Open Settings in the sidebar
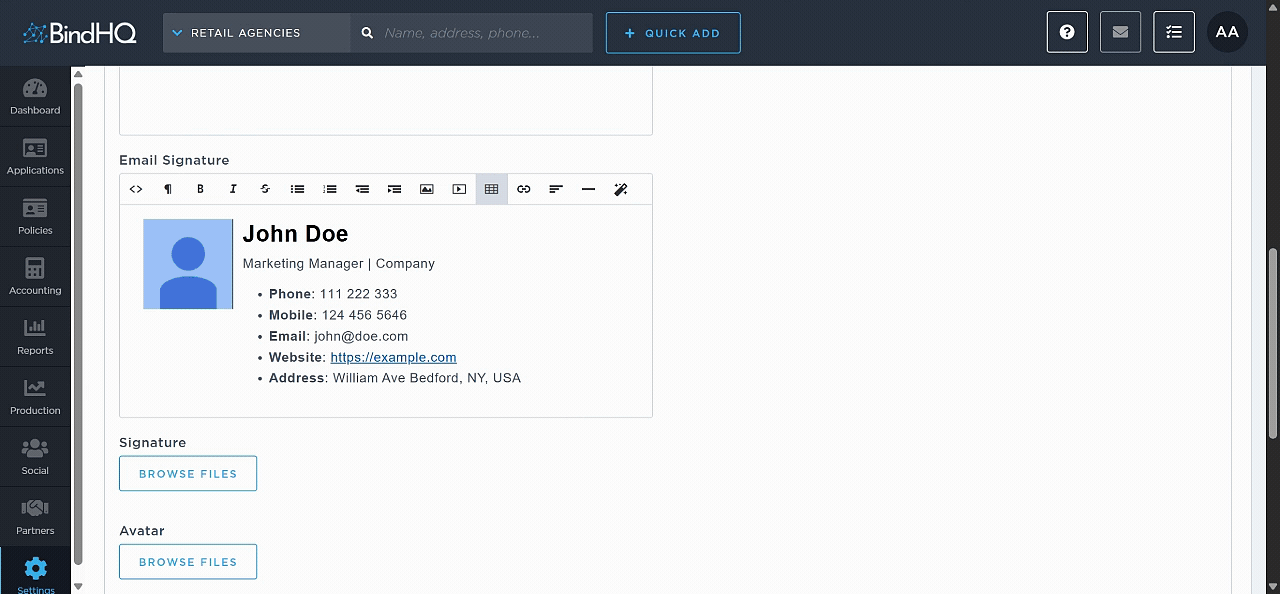This screenshot has height=594, width=1280. point(35,572)
